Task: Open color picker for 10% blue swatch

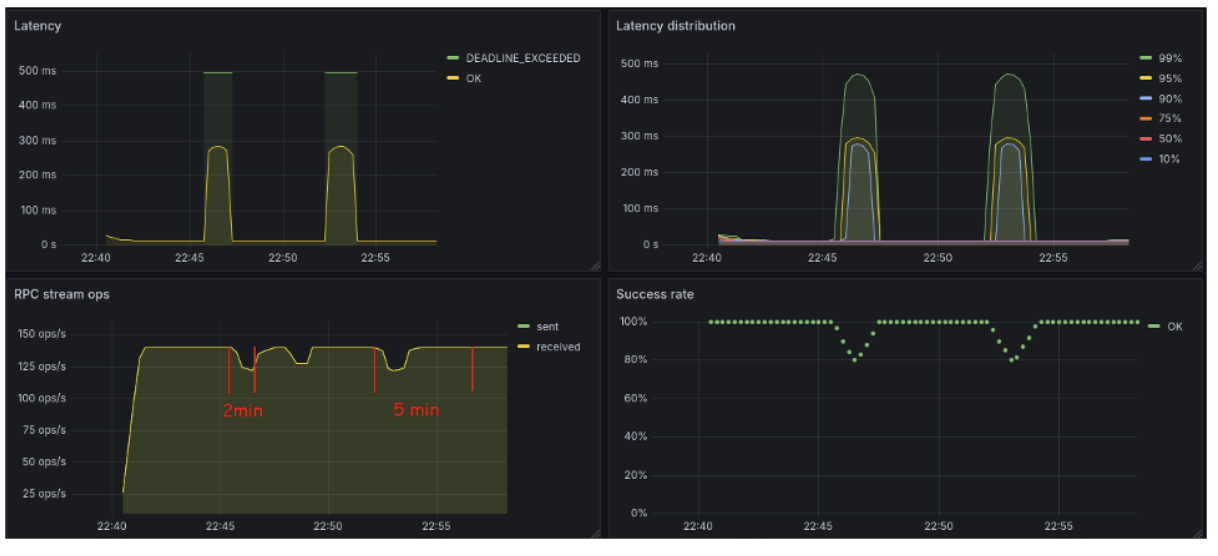Action: point(1145,159)
